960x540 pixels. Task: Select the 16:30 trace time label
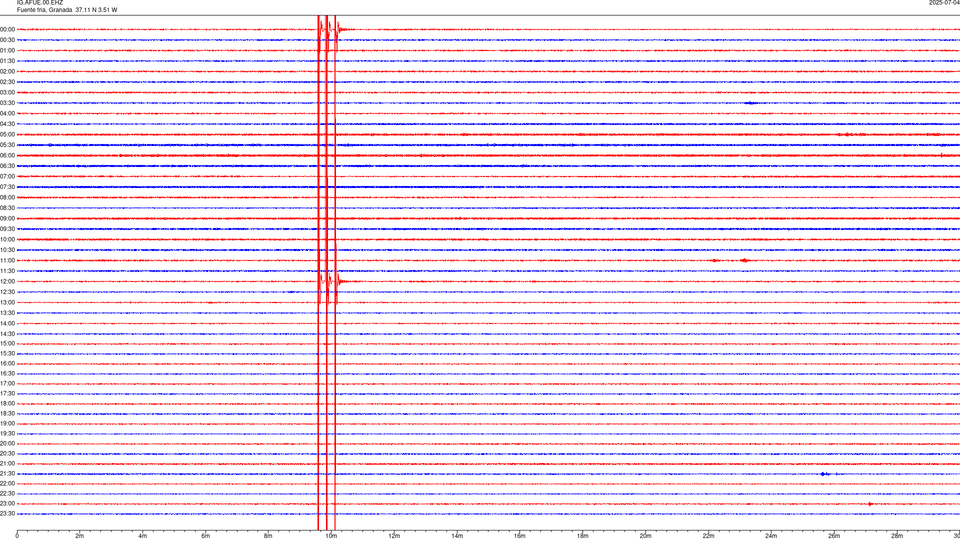7,373
